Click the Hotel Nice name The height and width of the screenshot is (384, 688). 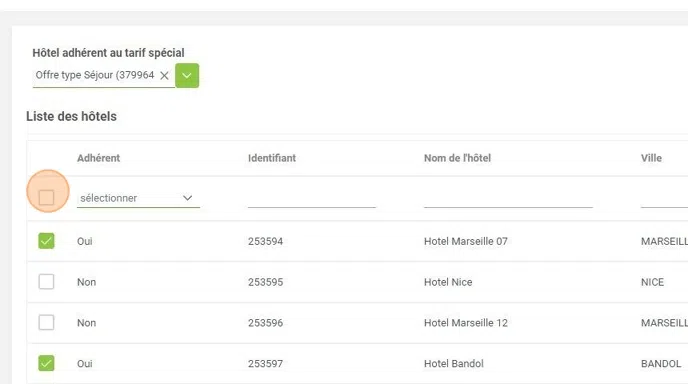pos(448,282)
